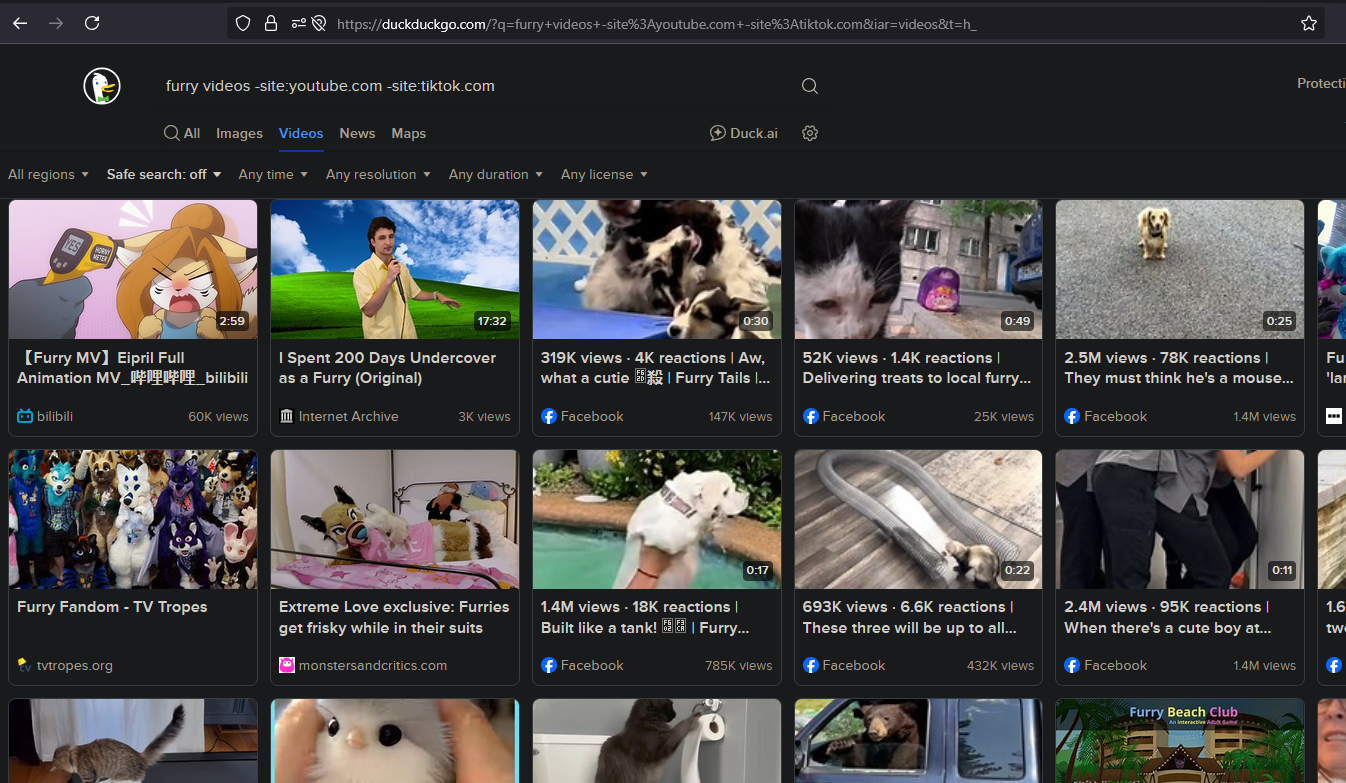Click the puppies thumbnail with 0:30 duration
Screen dimensions: 1346x783
tap(657, 269)
